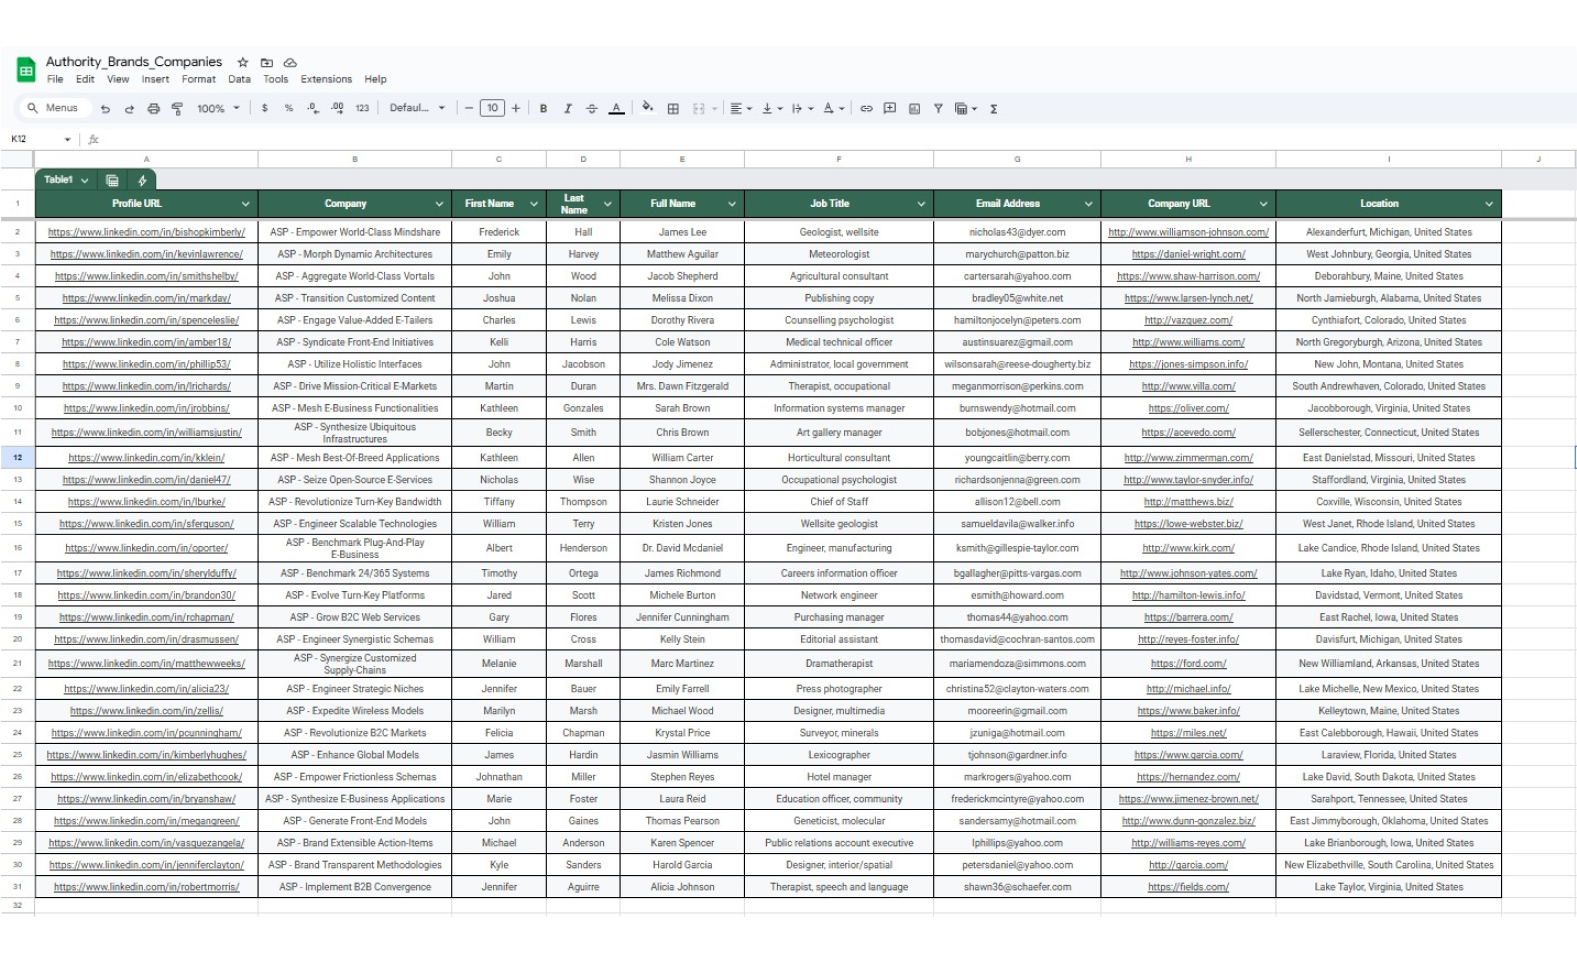Apply strikethrough formatting
This screenshot has height=961, width=1577.
click(591, 109)
